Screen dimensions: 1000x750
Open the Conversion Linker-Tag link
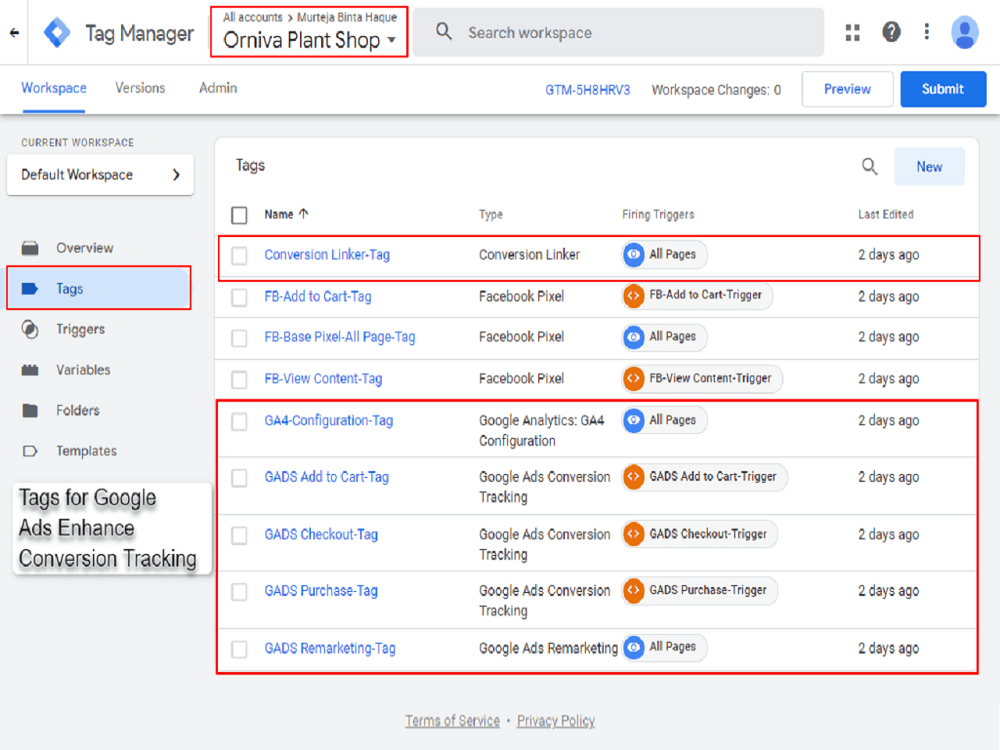[x=327, y=254]
